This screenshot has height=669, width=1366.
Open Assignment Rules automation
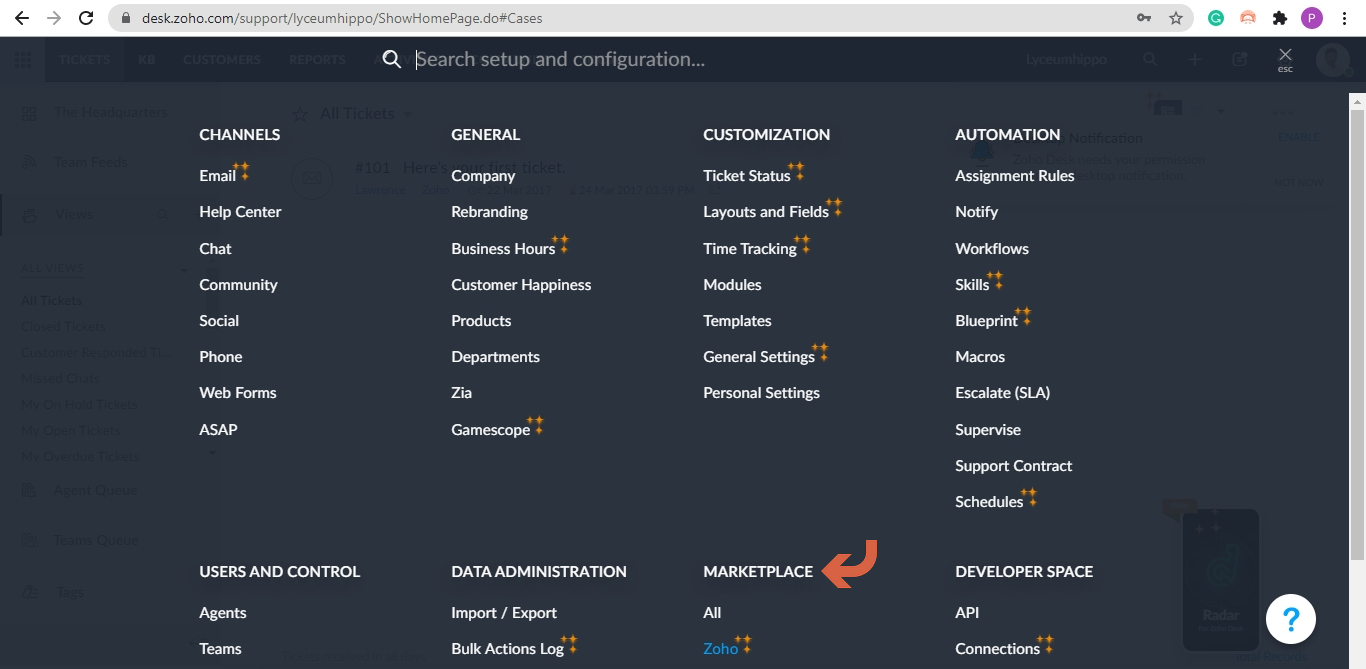coord(1015,175)
